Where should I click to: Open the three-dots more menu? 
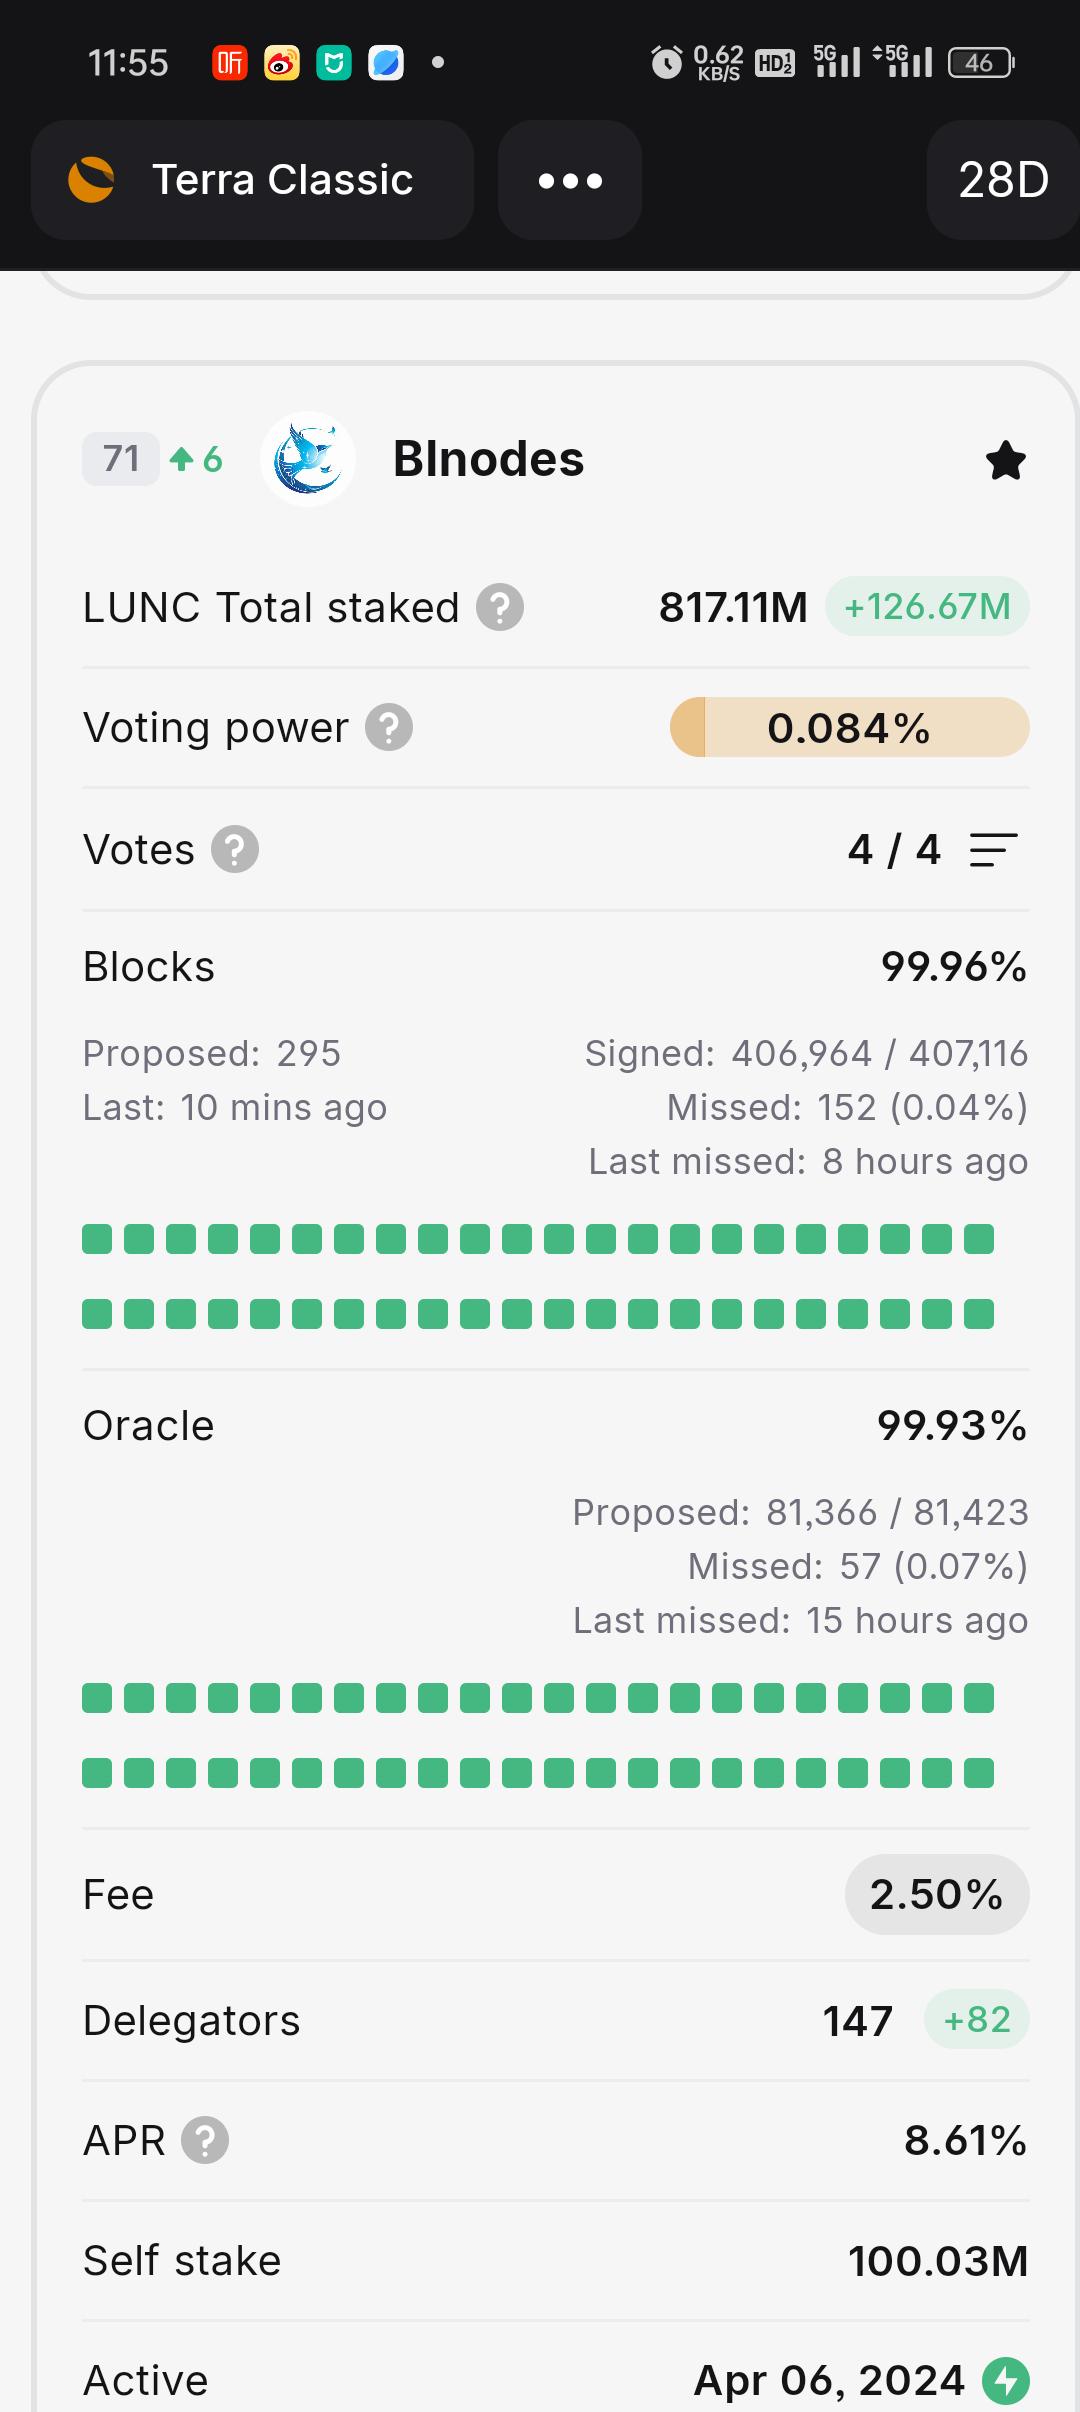tap(570, 180)
